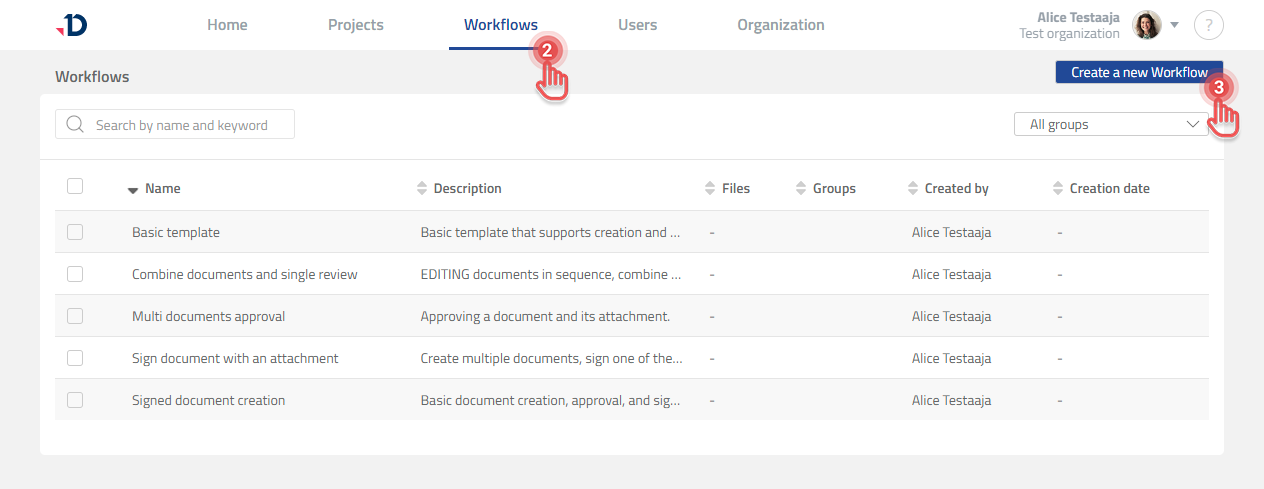Image resolution: width=1264 pixels, height=489 pixels.
Task: Click the magnifier icon in the search box
Action: pos(75,125)
